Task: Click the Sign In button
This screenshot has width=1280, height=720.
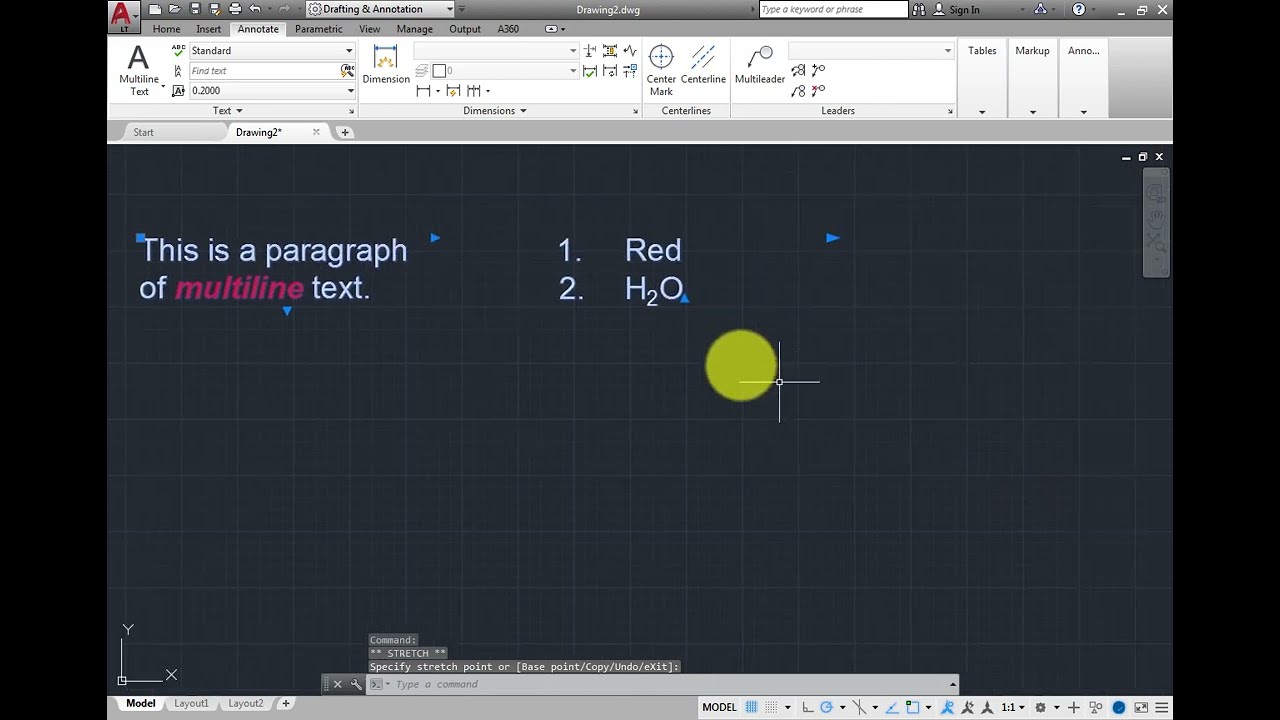Action: pyautogui.click(x=957, y=9)
